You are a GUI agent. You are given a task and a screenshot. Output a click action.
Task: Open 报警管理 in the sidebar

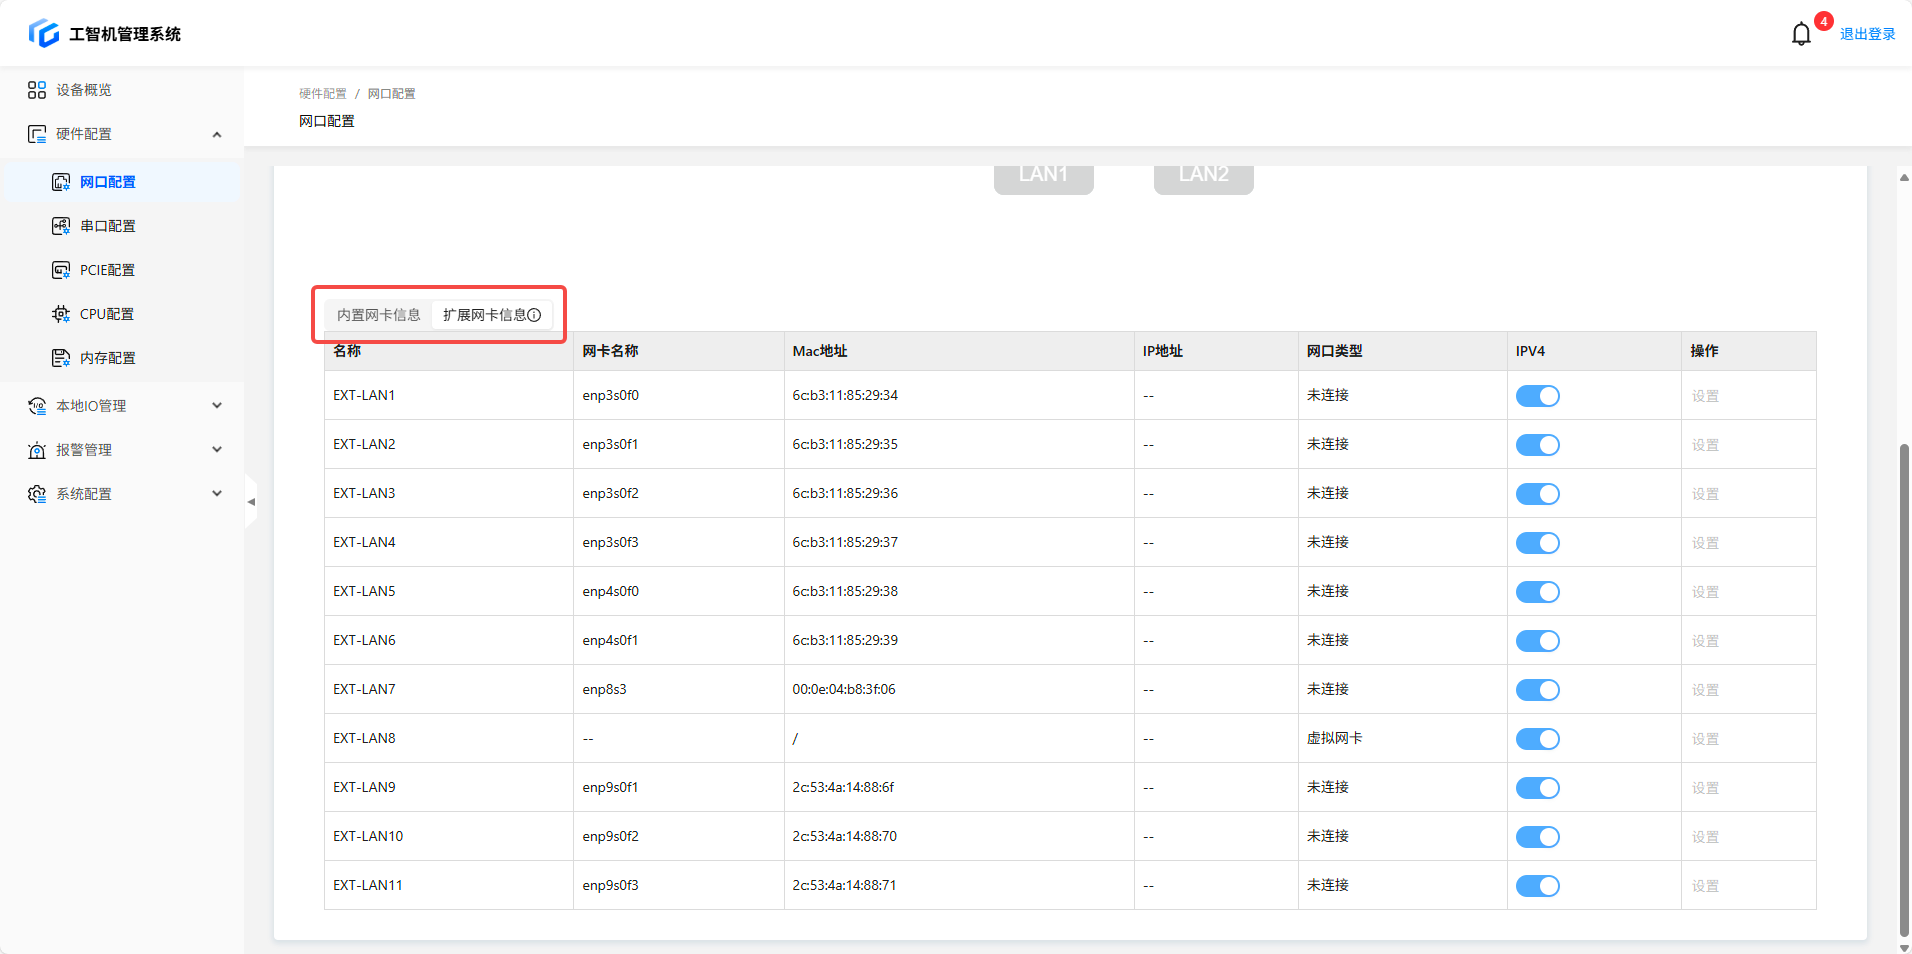point(84,450)
